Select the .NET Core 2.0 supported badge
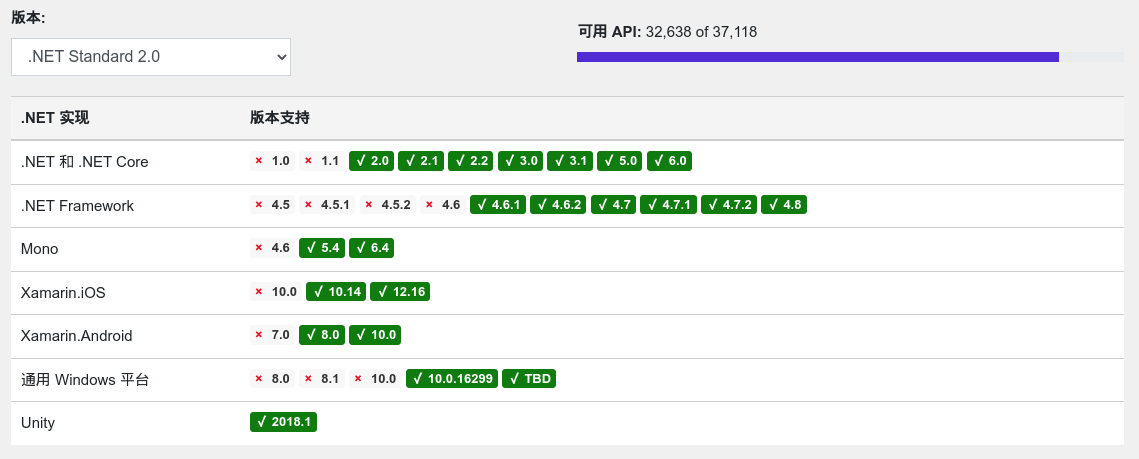Image resolution: width=1139 pixels, height=459 pixels. tap(371, 161)
